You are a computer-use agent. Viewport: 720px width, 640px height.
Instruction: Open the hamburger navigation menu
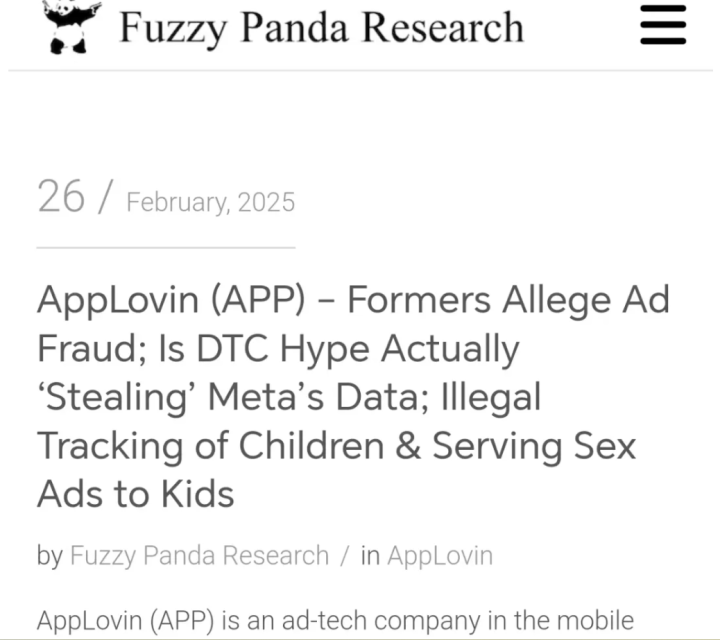[663, 25]
